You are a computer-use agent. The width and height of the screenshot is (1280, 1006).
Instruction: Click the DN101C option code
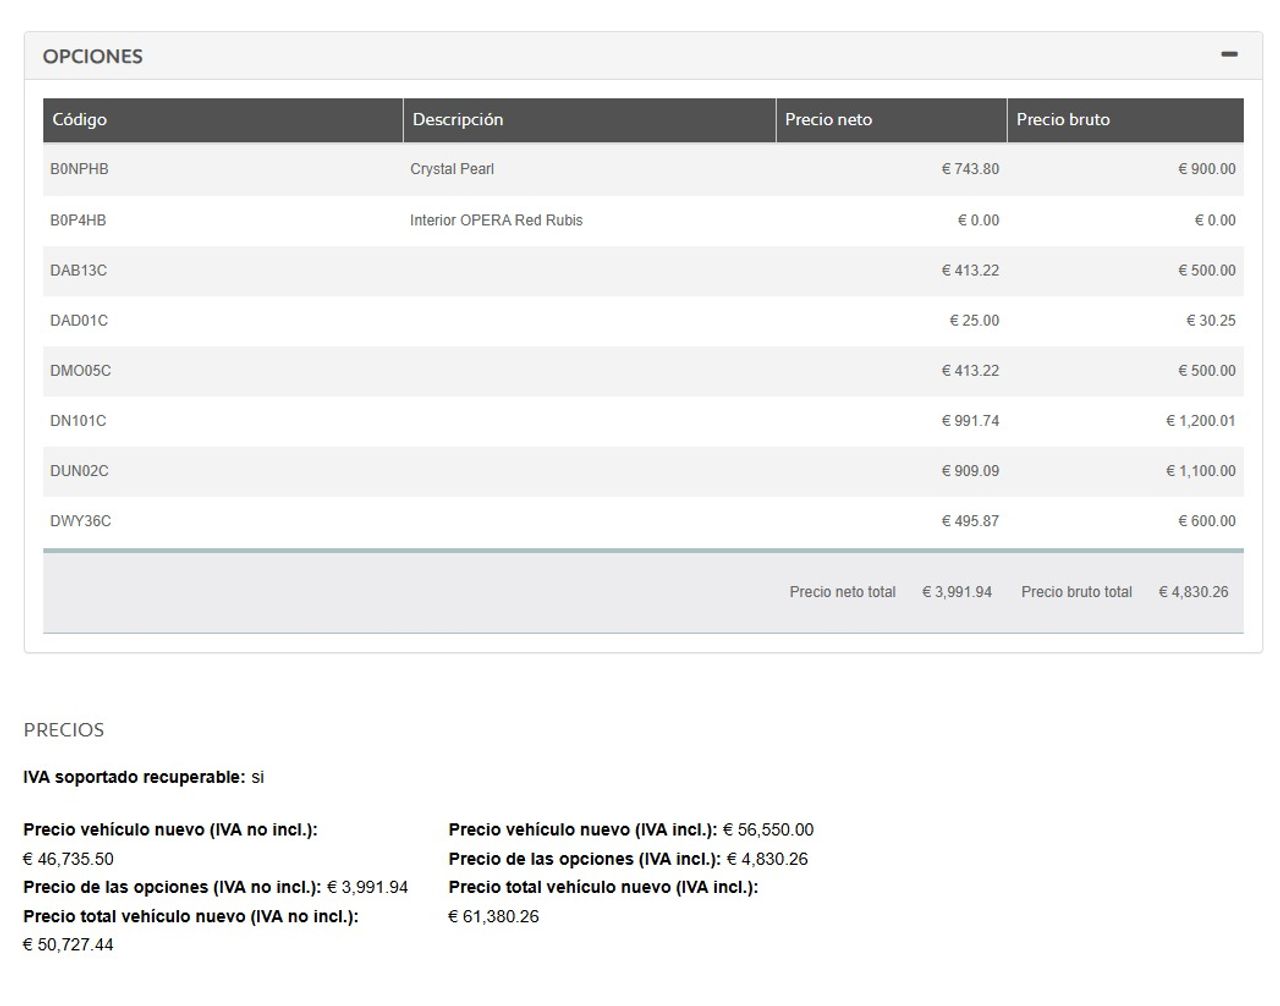click(x=78, y=421)
